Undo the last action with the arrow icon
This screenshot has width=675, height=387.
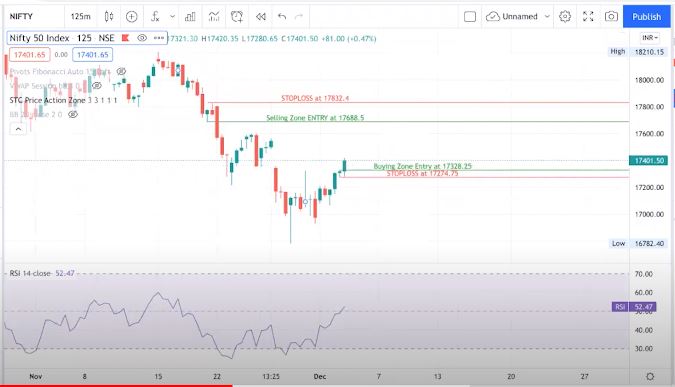tap(282, 17)
